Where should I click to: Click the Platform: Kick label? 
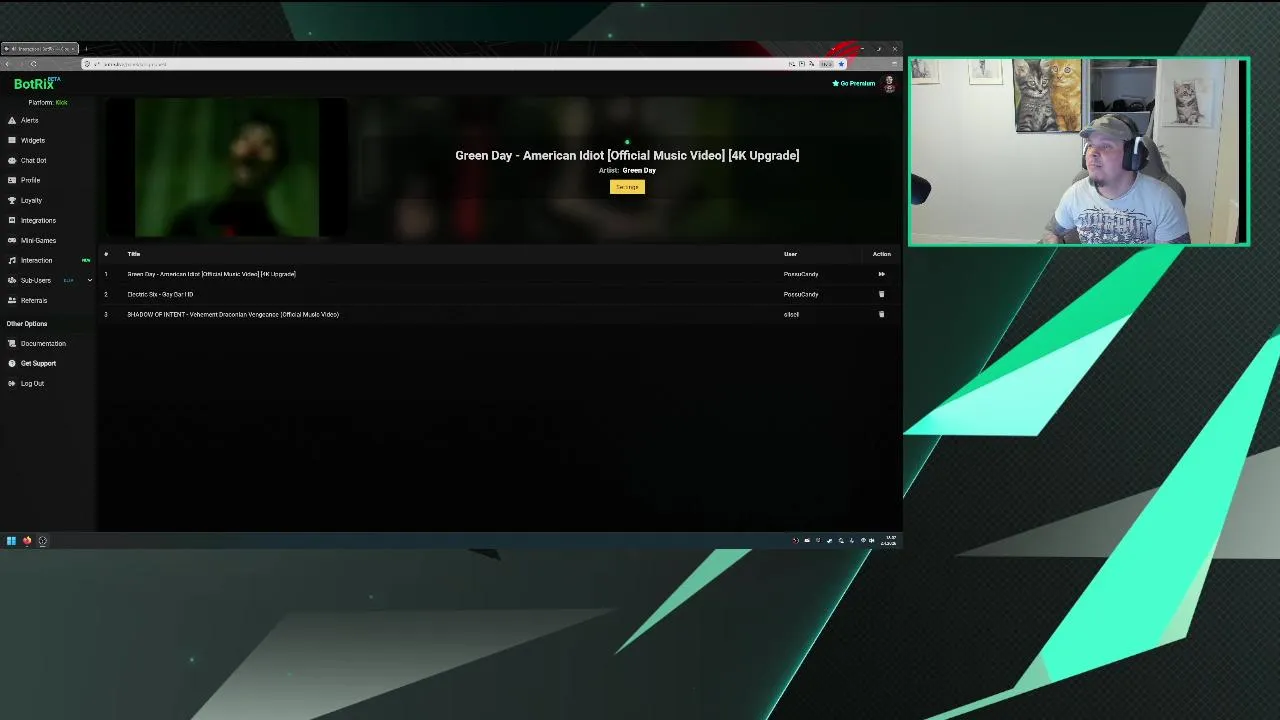pyautogui.click(x=48, y=102)
